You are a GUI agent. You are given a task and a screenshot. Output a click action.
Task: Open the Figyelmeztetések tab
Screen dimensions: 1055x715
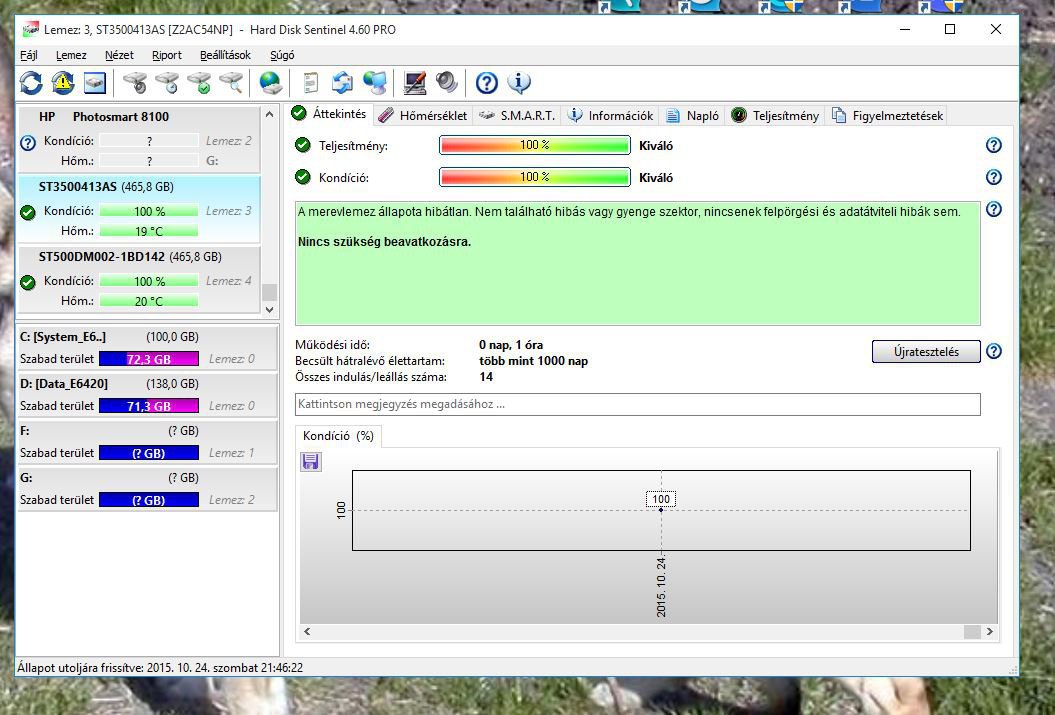[x=887, y=116]
